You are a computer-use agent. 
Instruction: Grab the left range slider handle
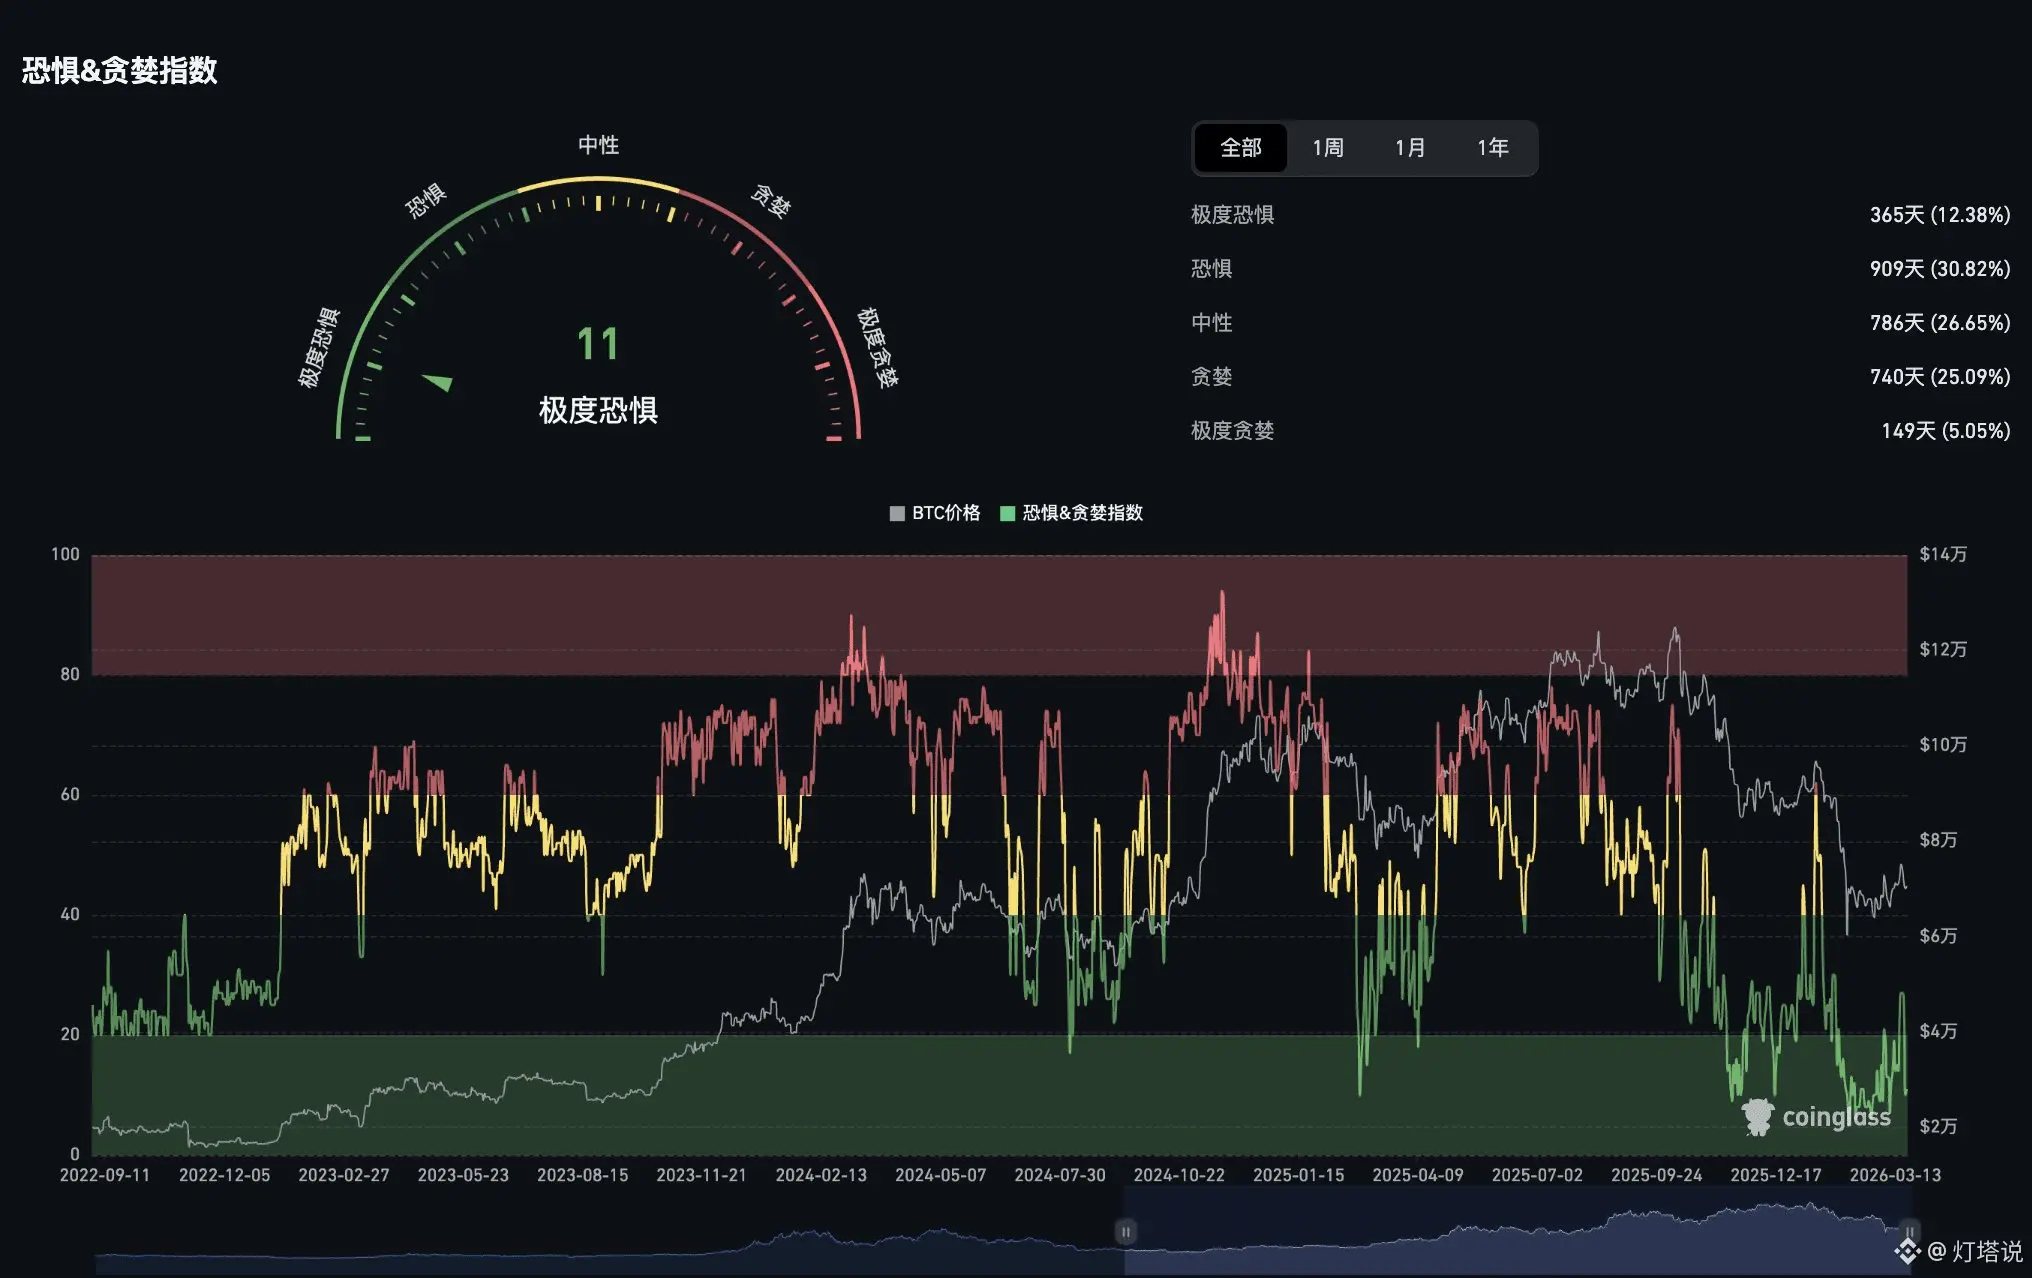point(1125,1232)
